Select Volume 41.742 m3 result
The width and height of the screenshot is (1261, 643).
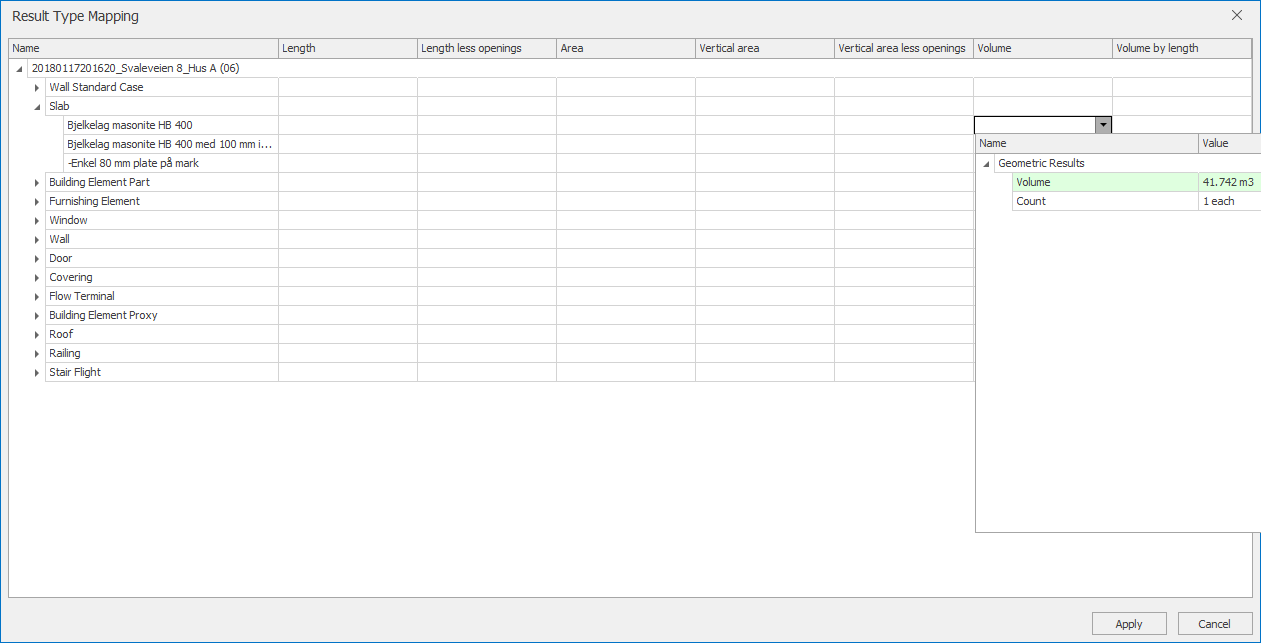(1105, 182)
